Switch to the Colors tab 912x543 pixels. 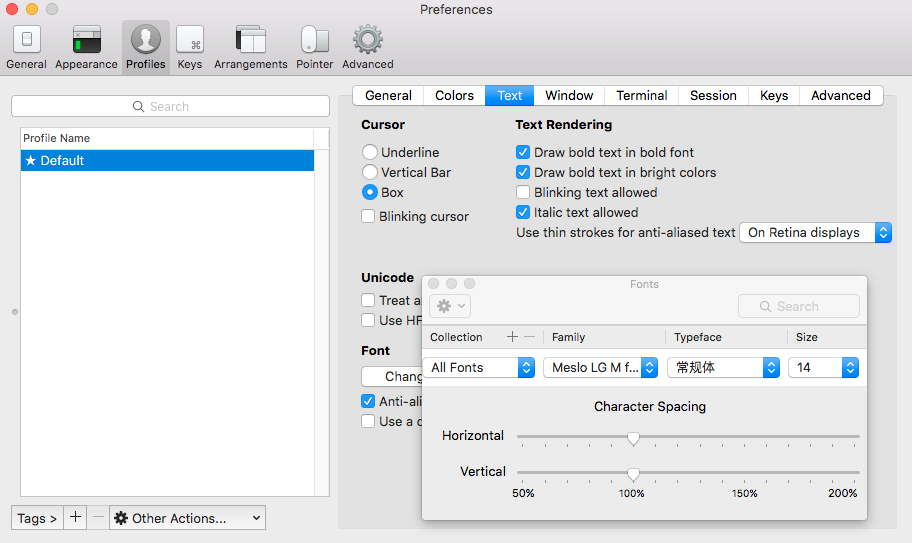(x=454, y=95)
